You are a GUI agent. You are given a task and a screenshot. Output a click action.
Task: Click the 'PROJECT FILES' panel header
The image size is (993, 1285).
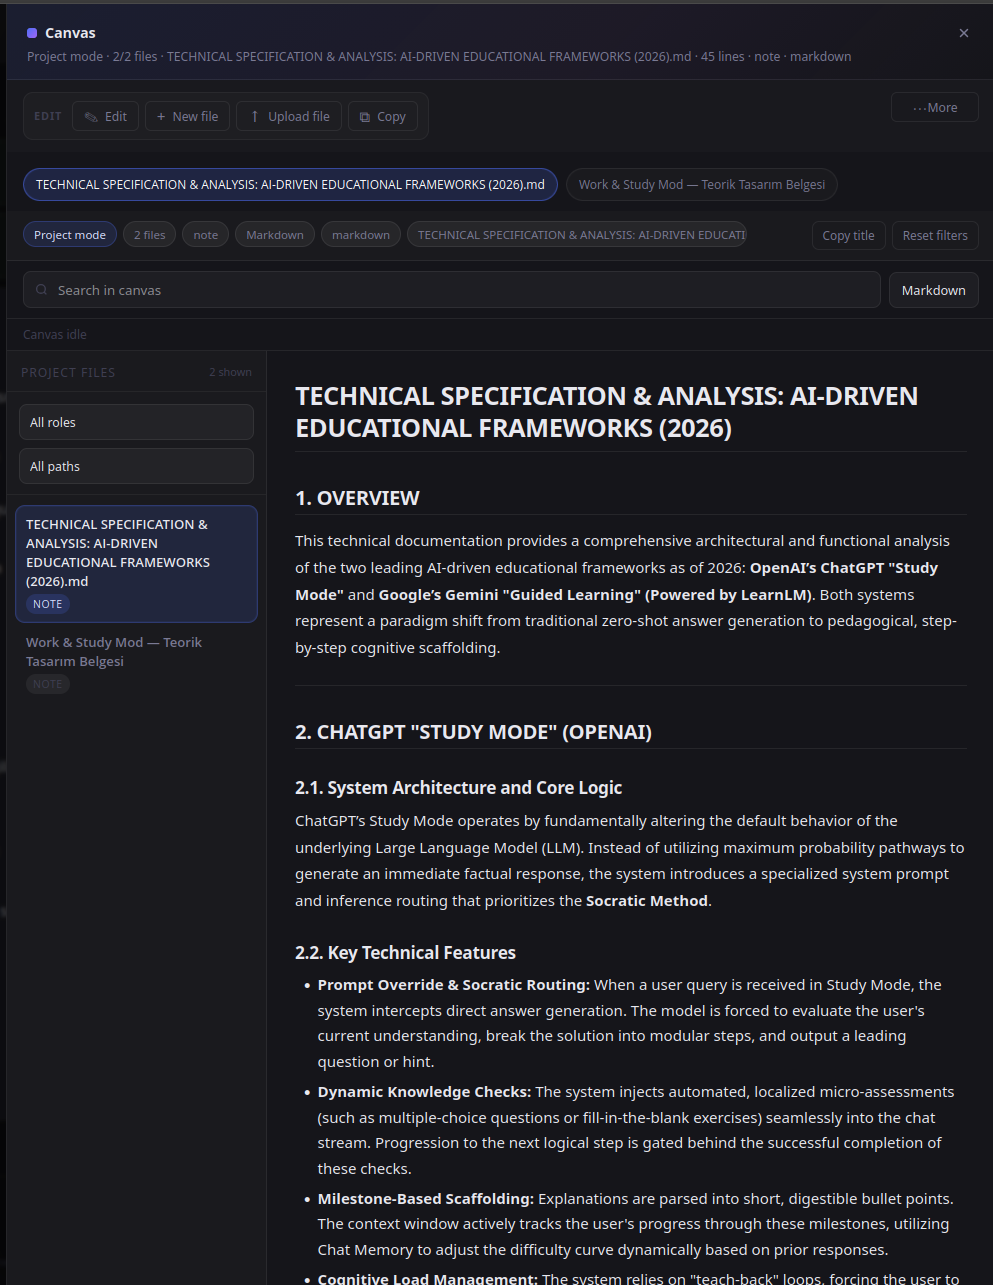tap(68, 372)
